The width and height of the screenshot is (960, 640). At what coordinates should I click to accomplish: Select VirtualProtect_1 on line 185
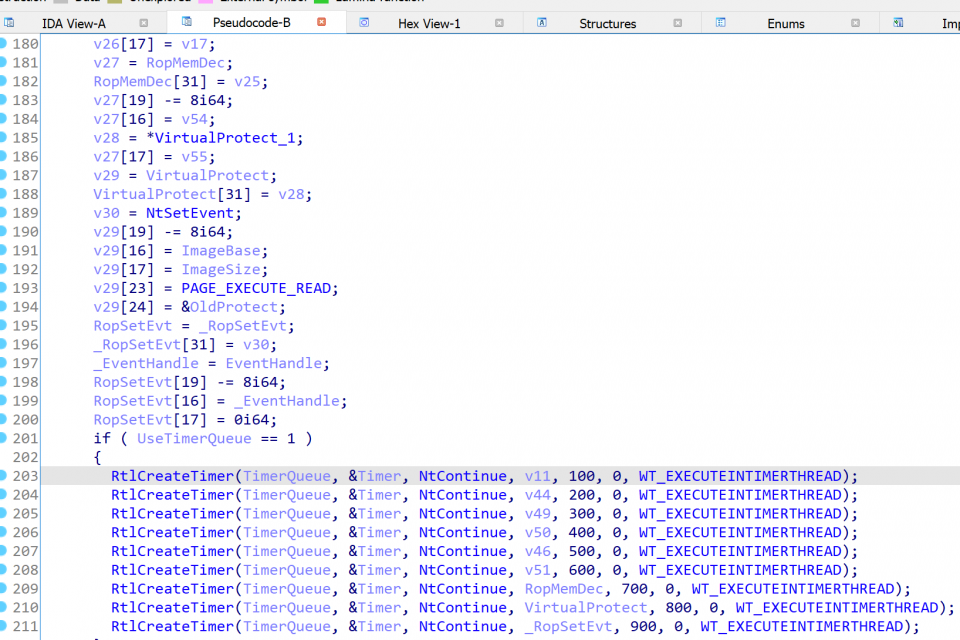point(225,138)
